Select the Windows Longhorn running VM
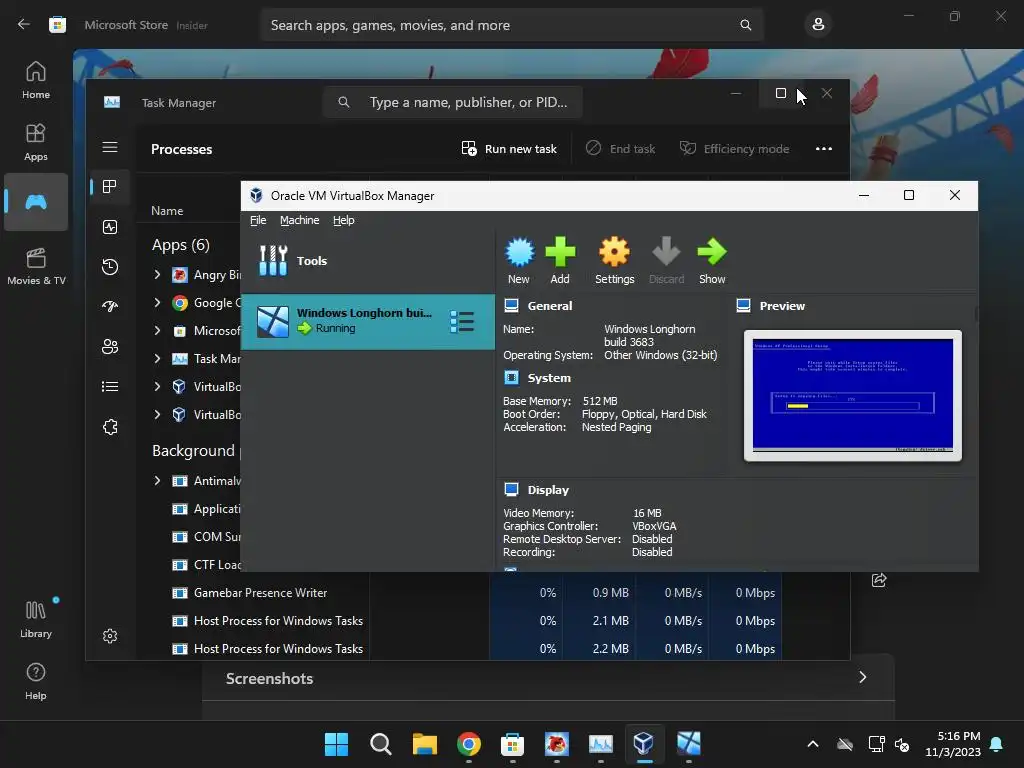The width and height of the screenshot is (1024, 768). 368,322
